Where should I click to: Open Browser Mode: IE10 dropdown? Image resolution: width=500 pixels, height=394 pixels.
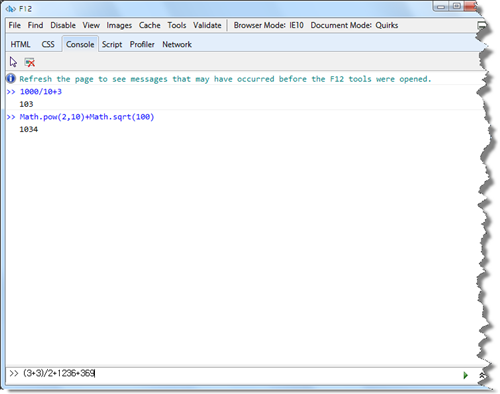click(268, 25)
